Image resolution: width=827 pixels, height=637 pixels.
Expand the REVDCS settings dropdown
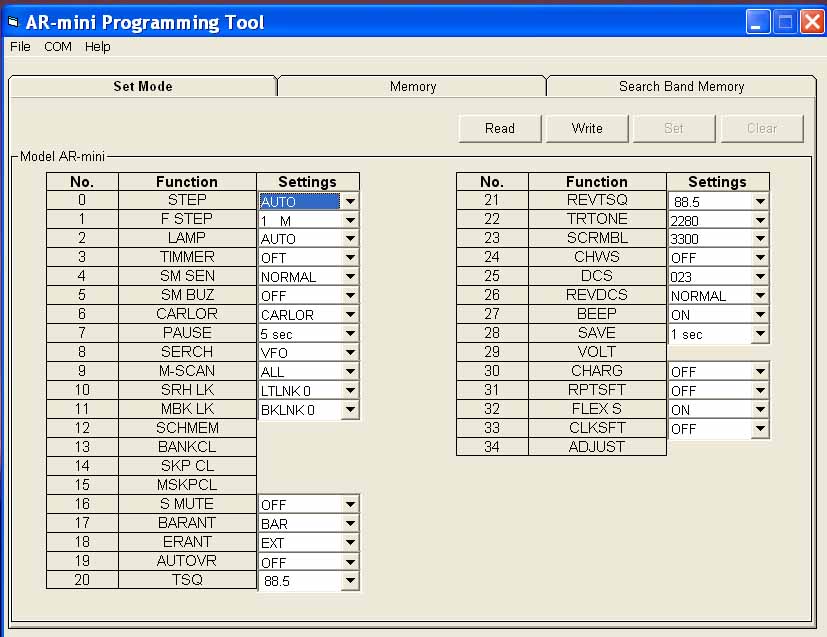759,296
